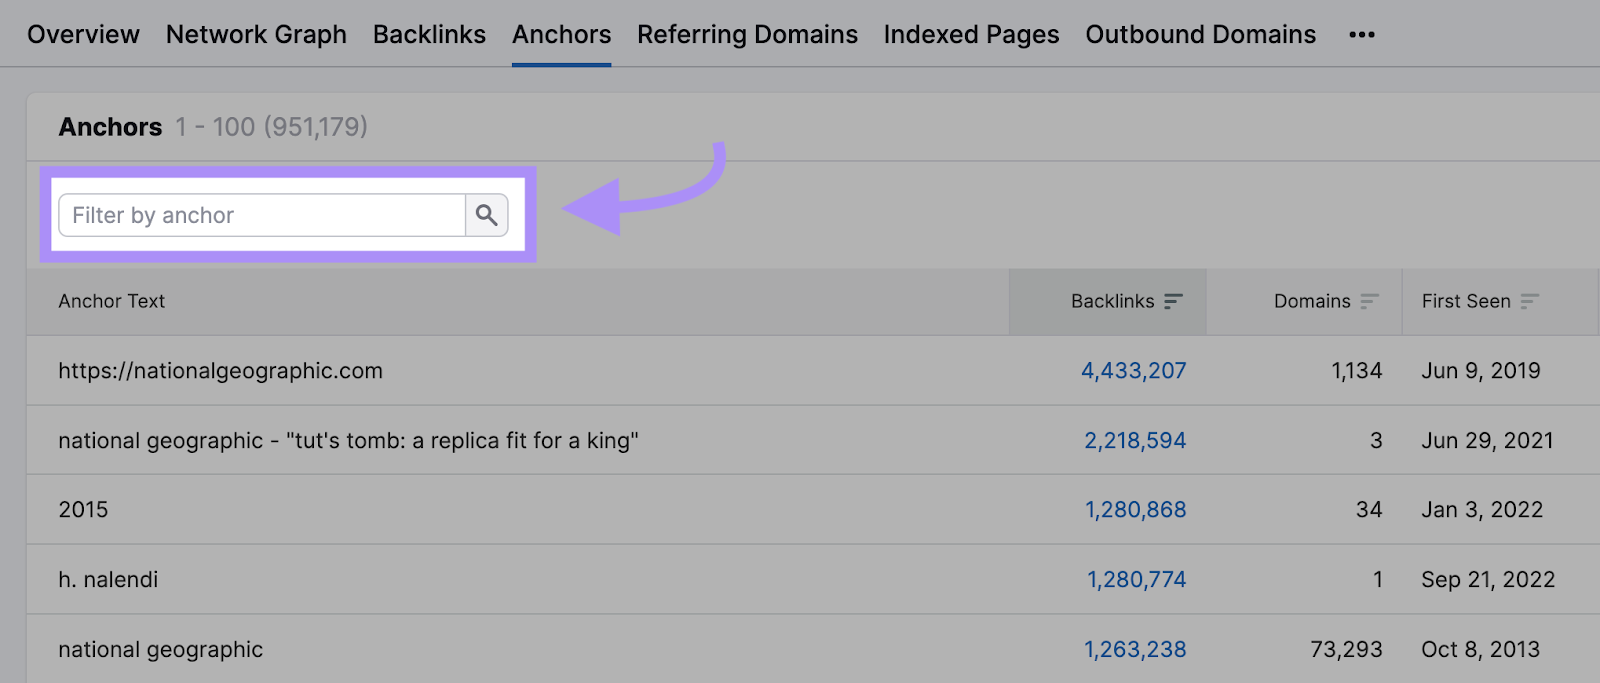
Task: Open the Referring Domains tab
Action: click(747, 35)
